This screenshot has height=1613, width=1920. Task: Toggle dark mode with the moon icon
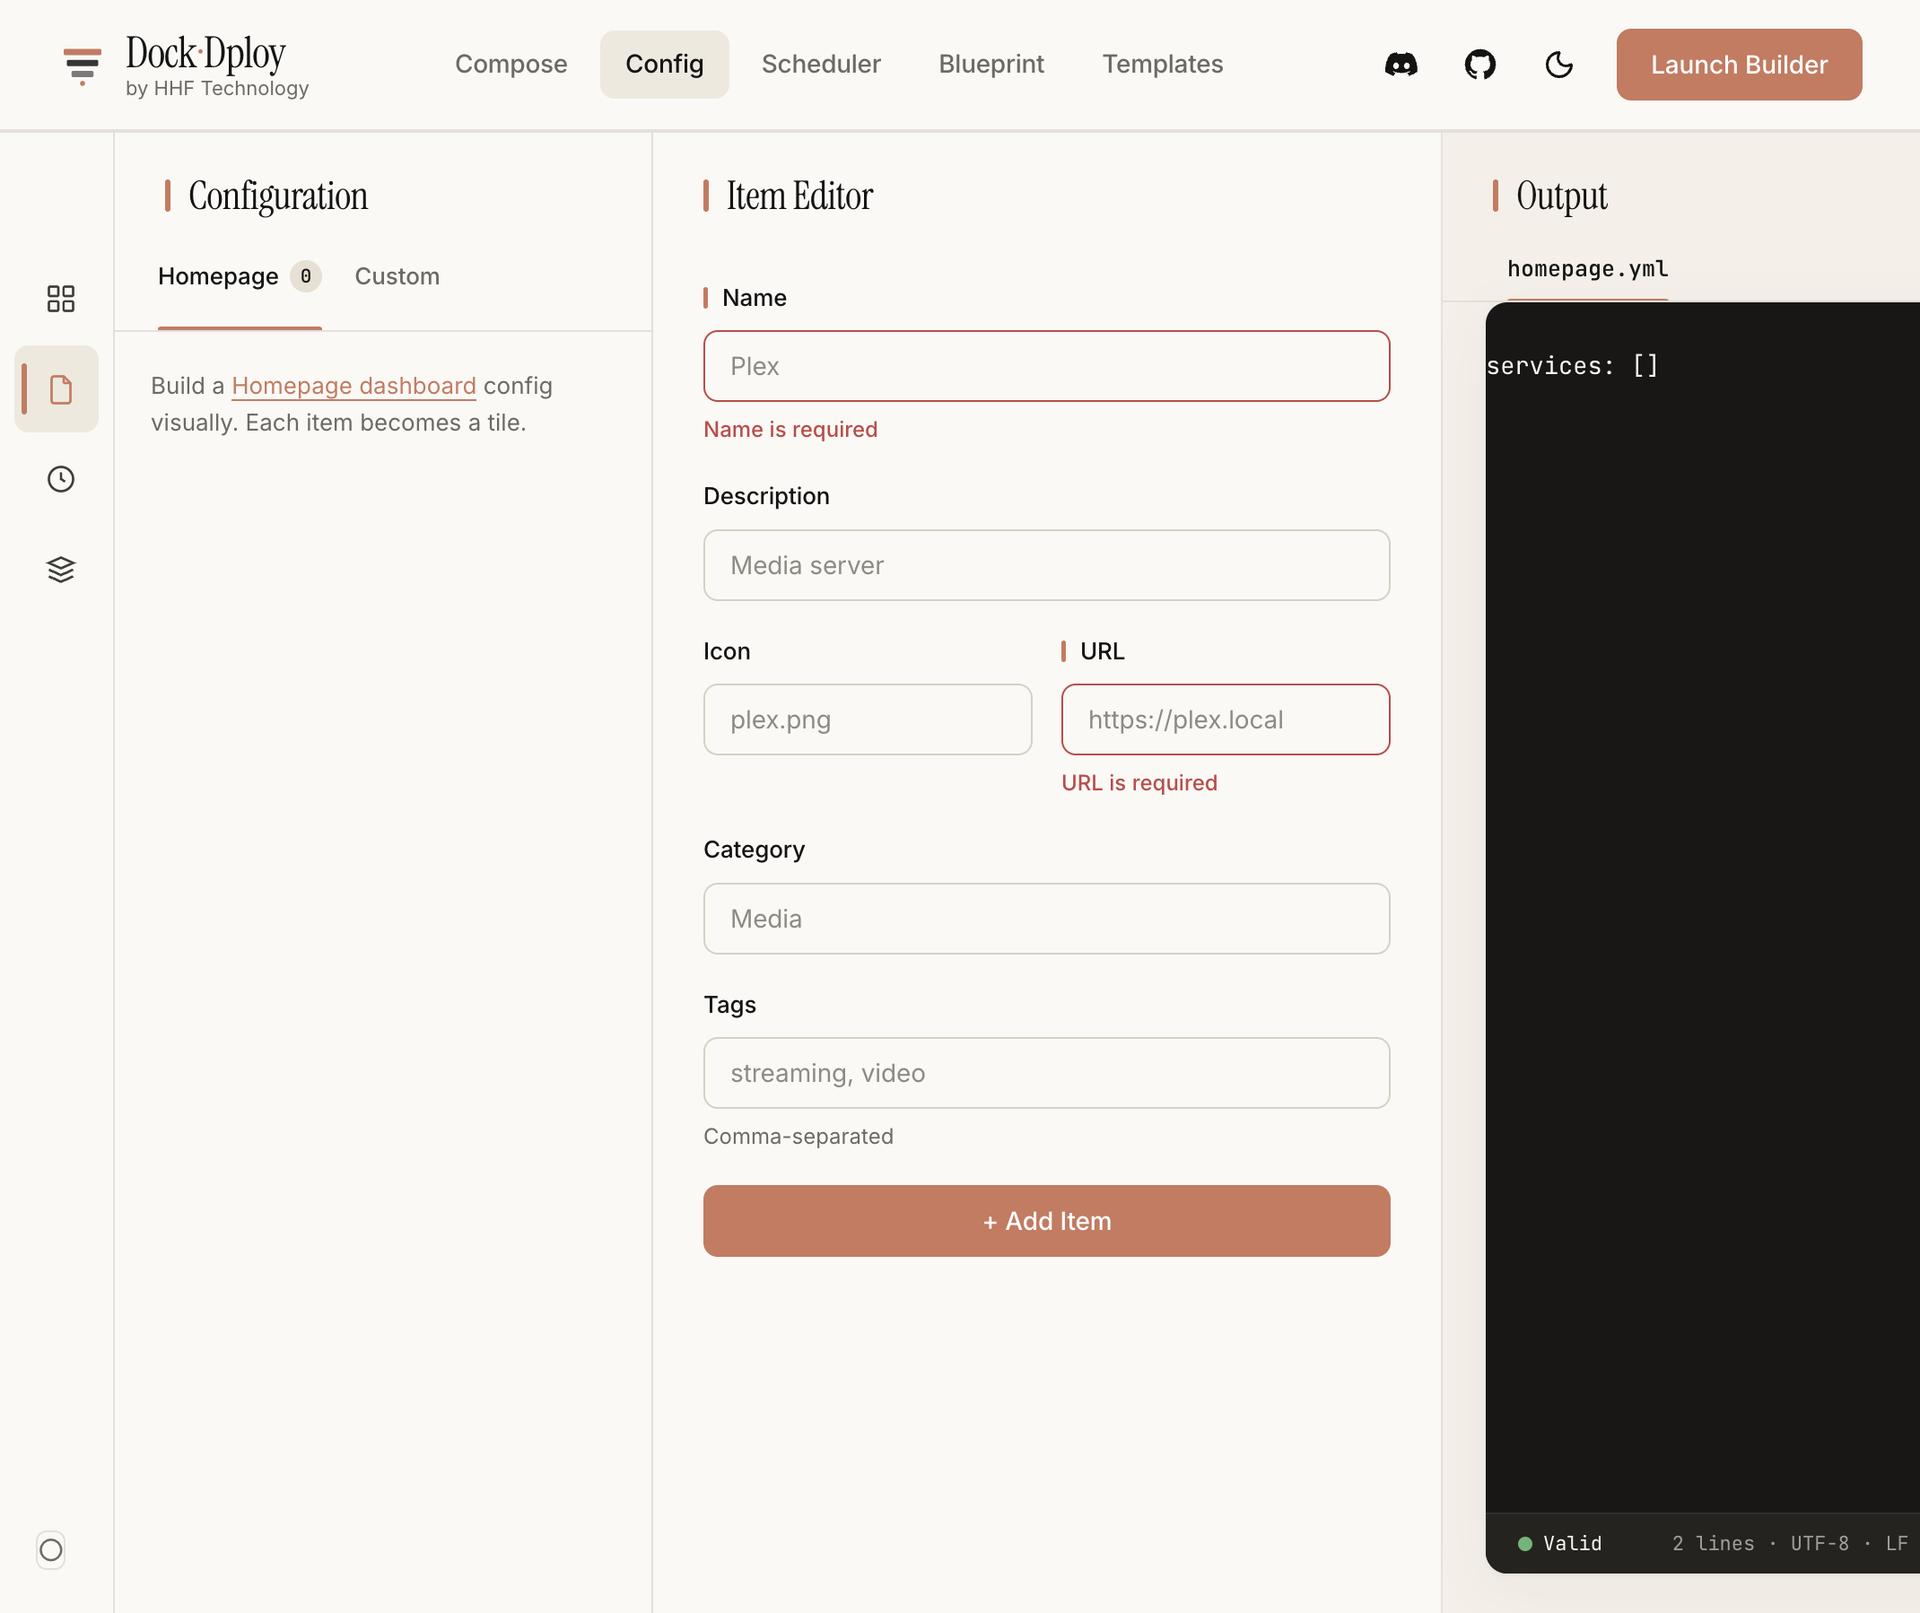click(x=1559, y=65)
